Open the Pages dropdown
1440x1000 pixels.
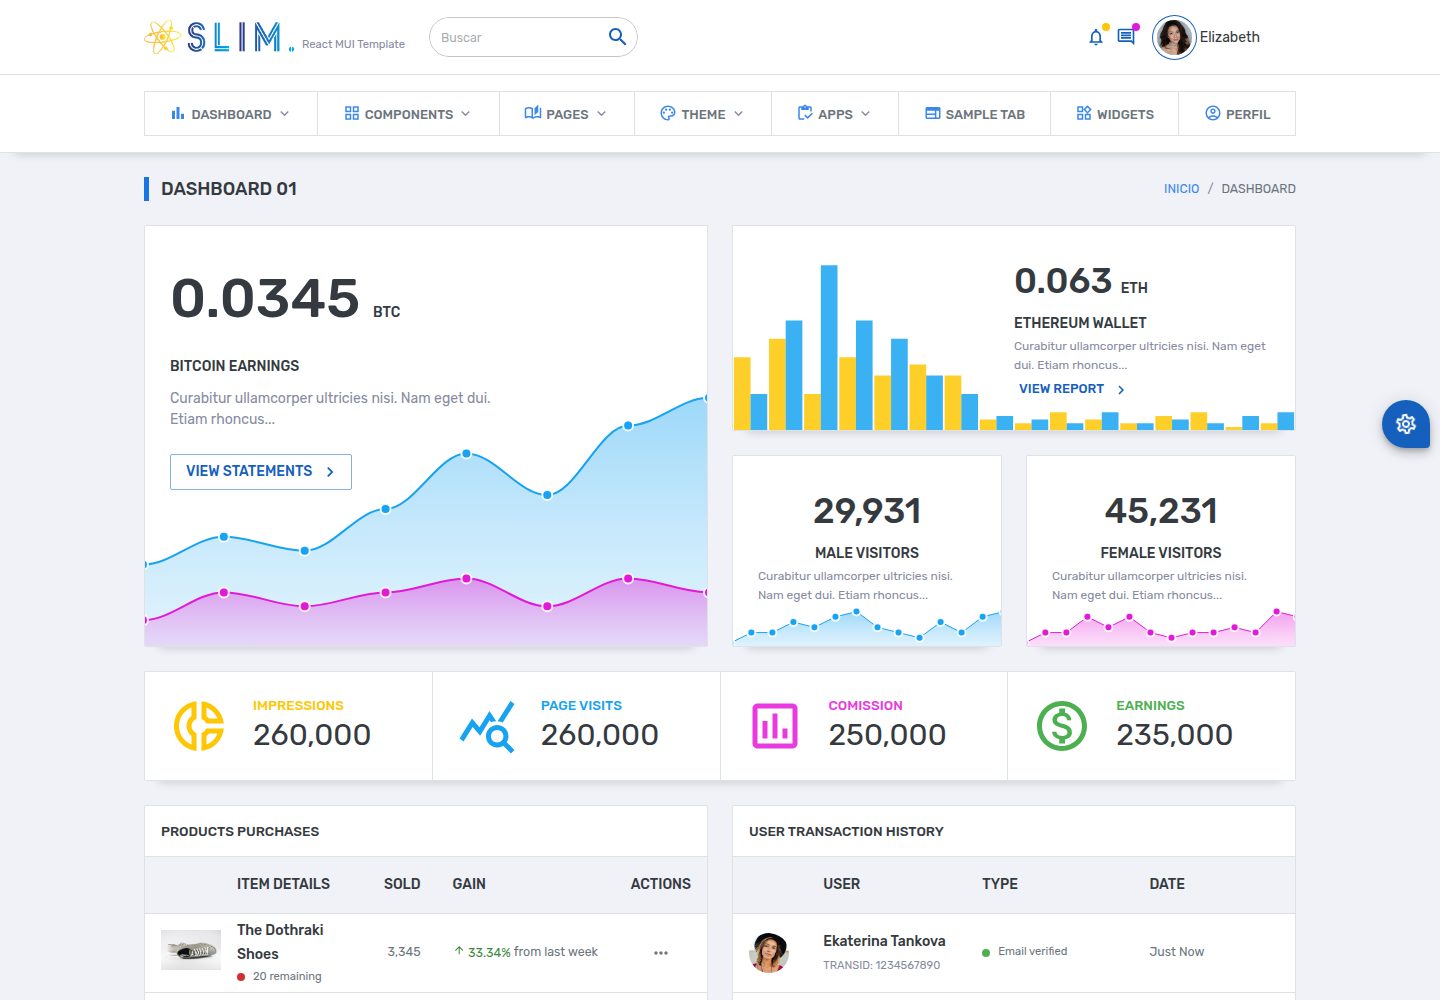pyautogui.click(x=567, y=114)
